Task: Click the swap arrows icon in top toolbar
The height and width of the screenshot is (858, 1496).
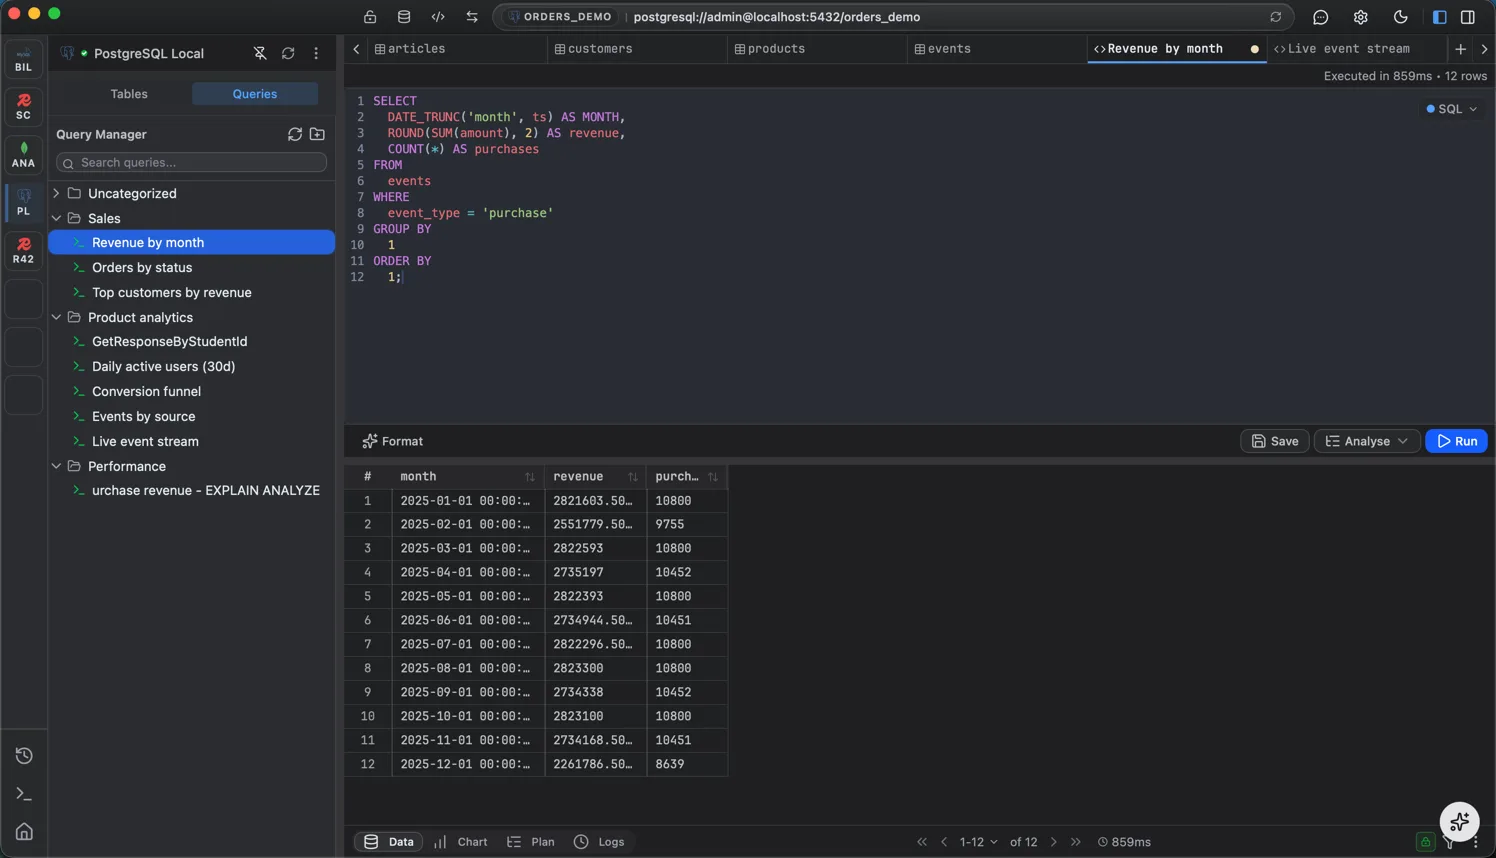Action: pyautogui.click(x=472, y=17)
